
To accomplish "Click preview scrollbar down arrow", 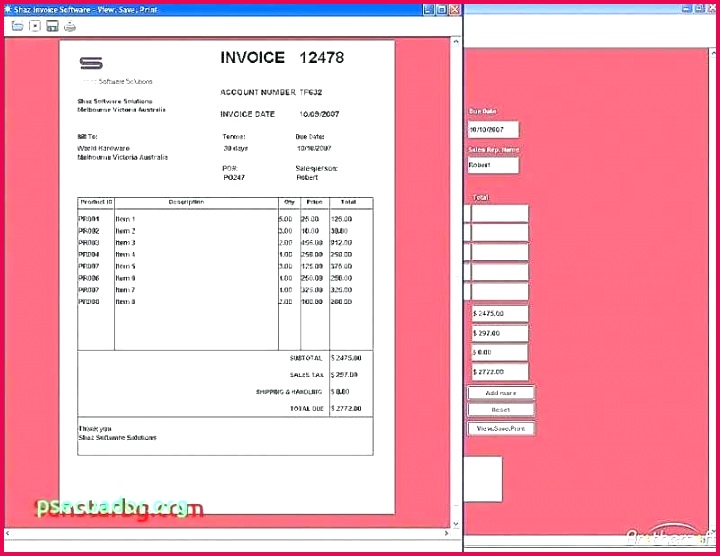I will point(455,524).
